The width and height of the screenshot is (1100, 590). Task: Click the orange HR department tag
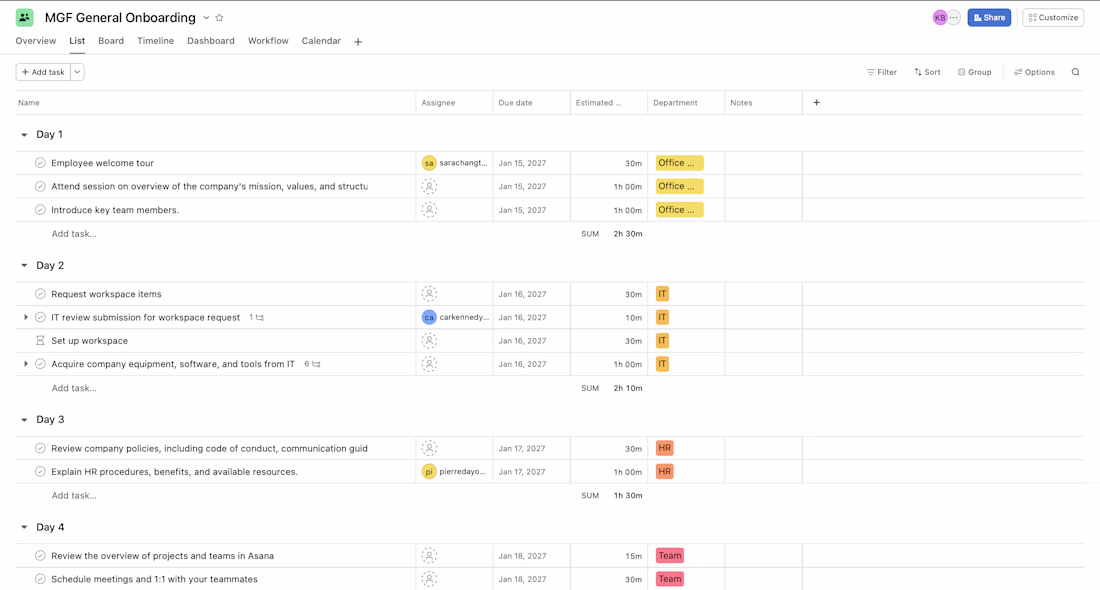click(x=665, y=448)
